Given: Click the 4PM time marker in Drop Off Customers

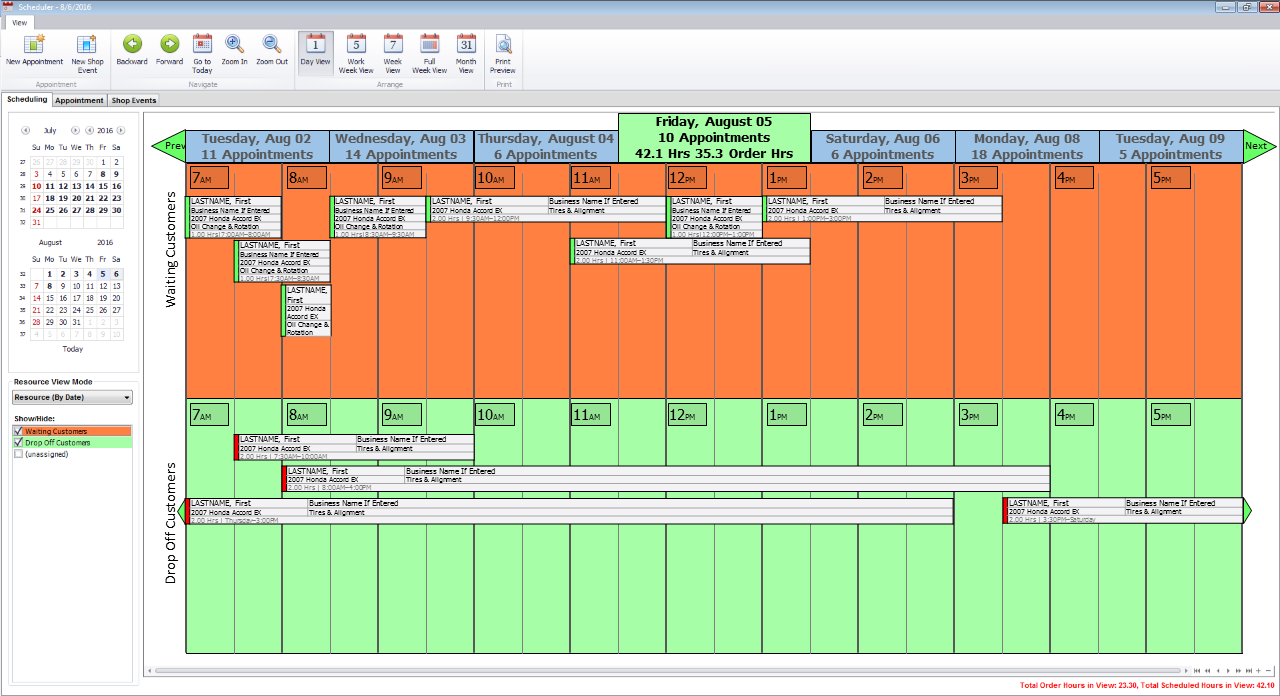Looking at the screenshot, I should point(1073,414).
